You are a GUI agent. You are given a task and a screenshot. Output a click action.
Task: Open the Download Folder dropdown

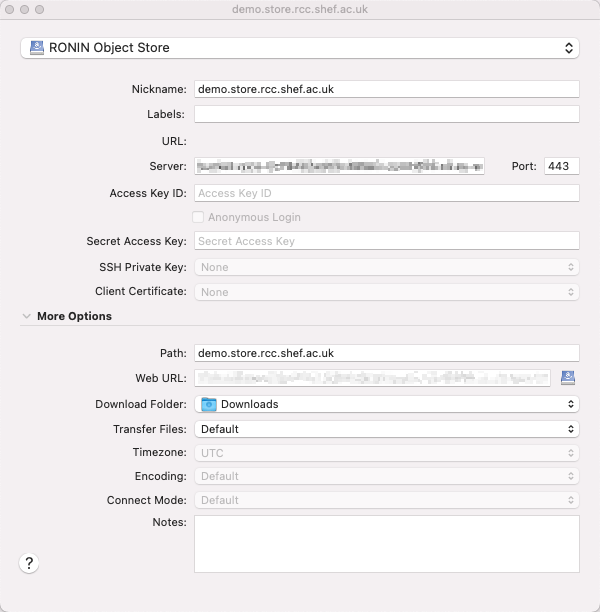point(386,404)
